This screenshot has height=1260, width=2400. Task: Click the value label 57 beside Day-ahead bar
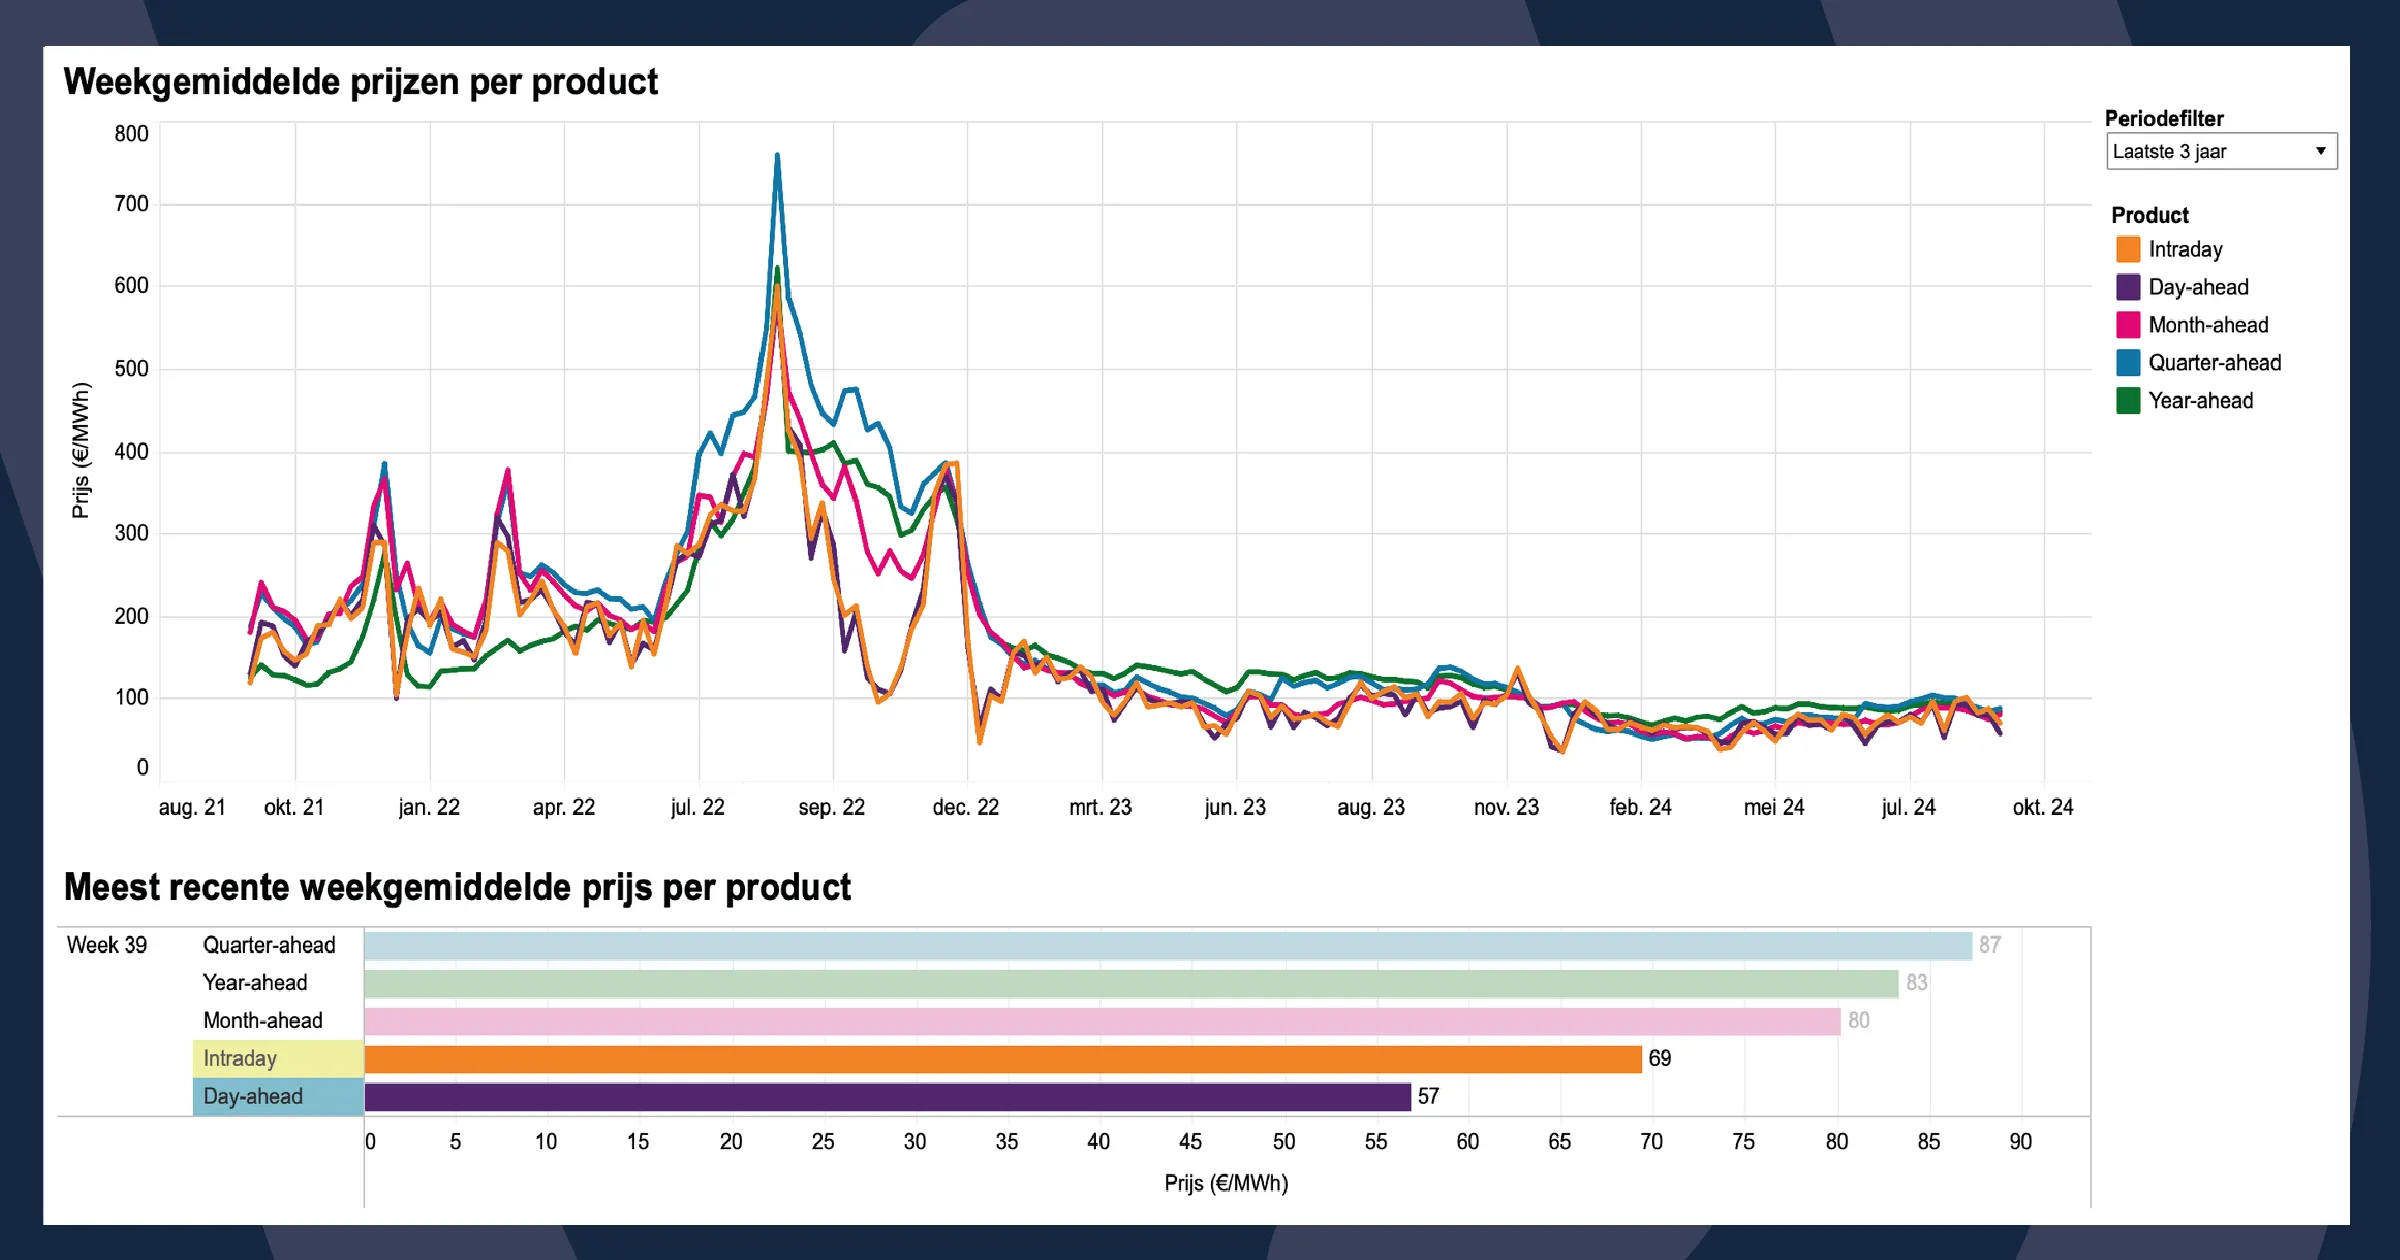tap(1428, 1096)
